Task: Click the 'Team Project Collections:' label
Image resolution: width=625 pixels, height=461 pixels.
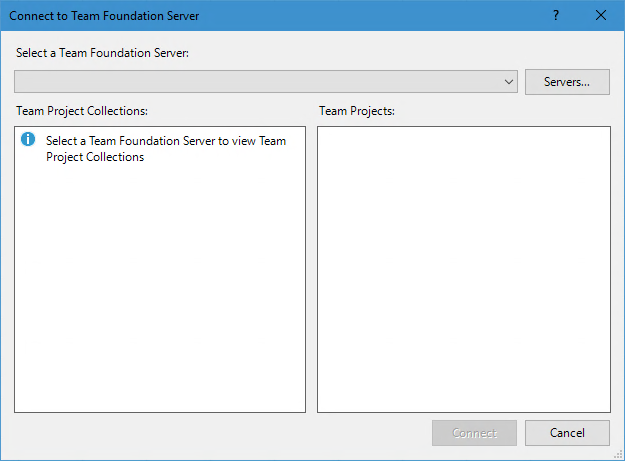Action: point(82,111)
